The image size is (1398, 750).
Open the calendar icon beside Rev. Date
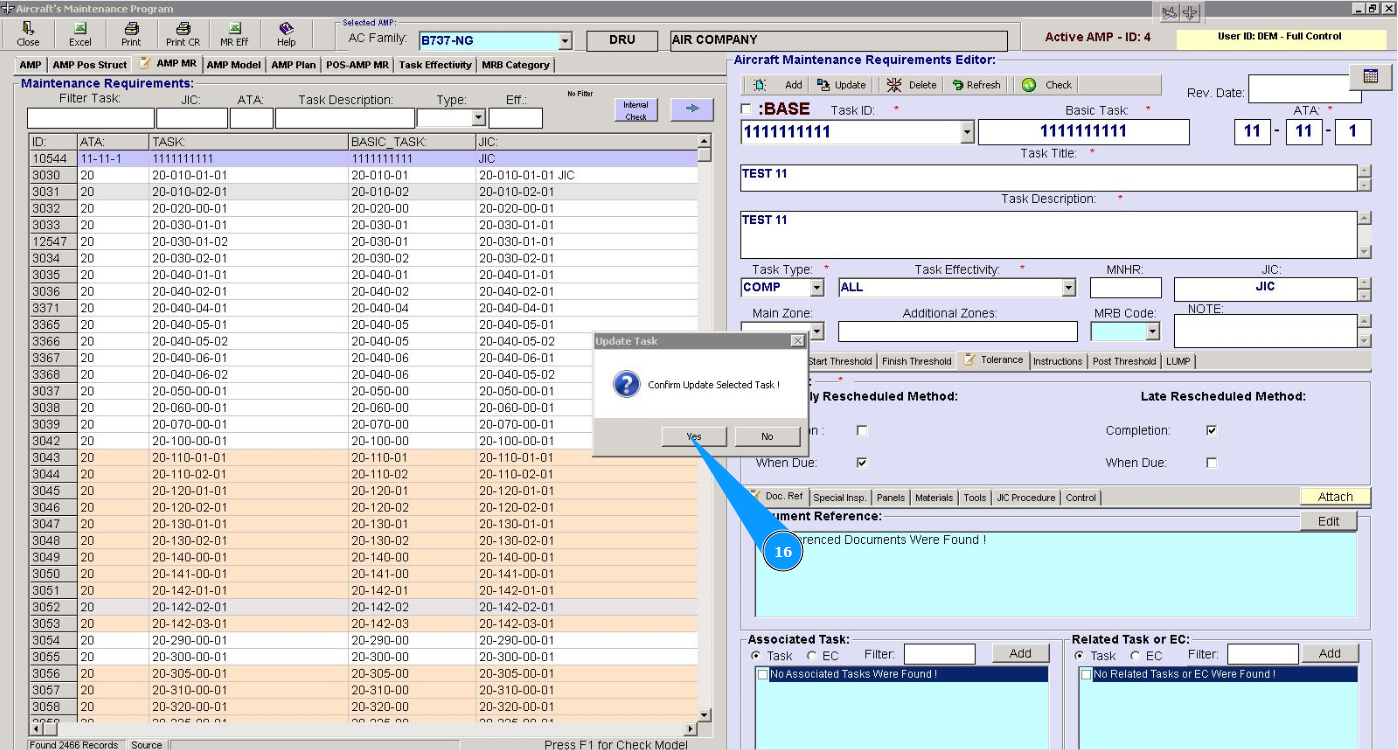pyautogui.click(x=1370, y=77)
